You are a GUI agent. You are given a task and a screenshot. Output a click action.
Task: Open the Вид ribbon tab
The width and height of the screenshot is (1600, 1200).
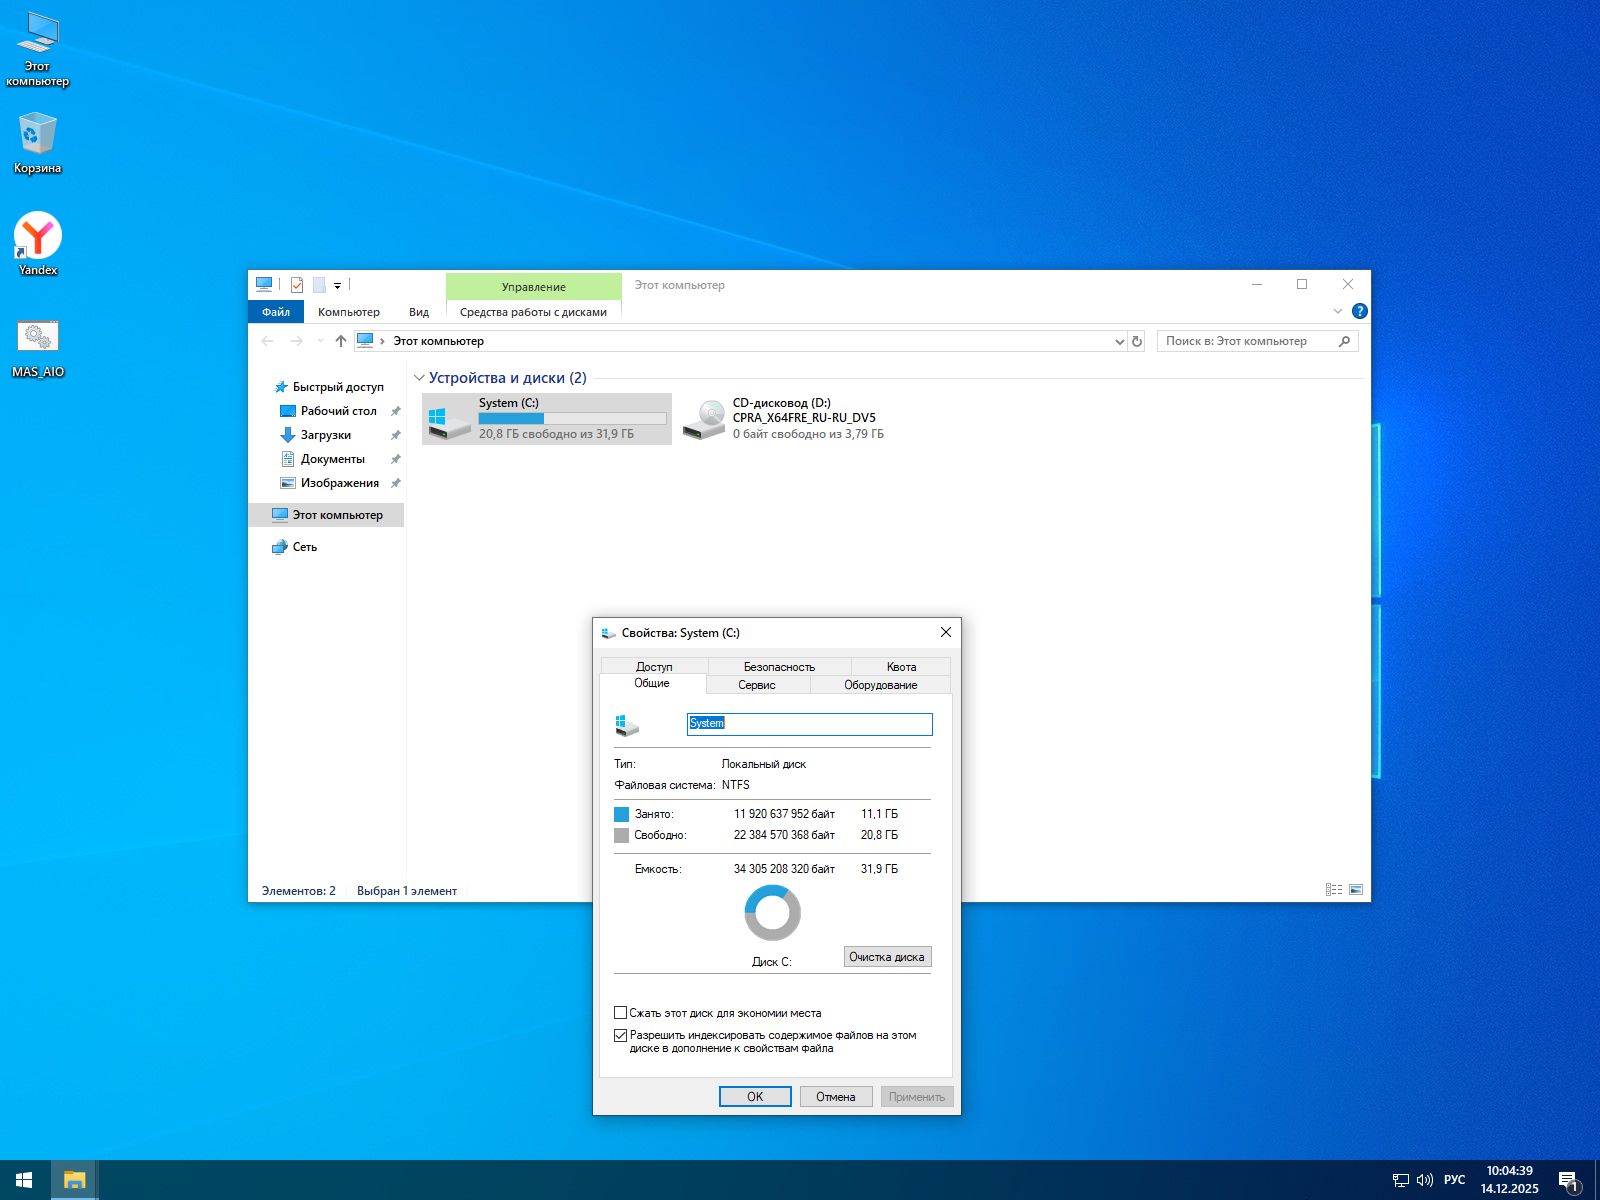[x=418, y=312]
